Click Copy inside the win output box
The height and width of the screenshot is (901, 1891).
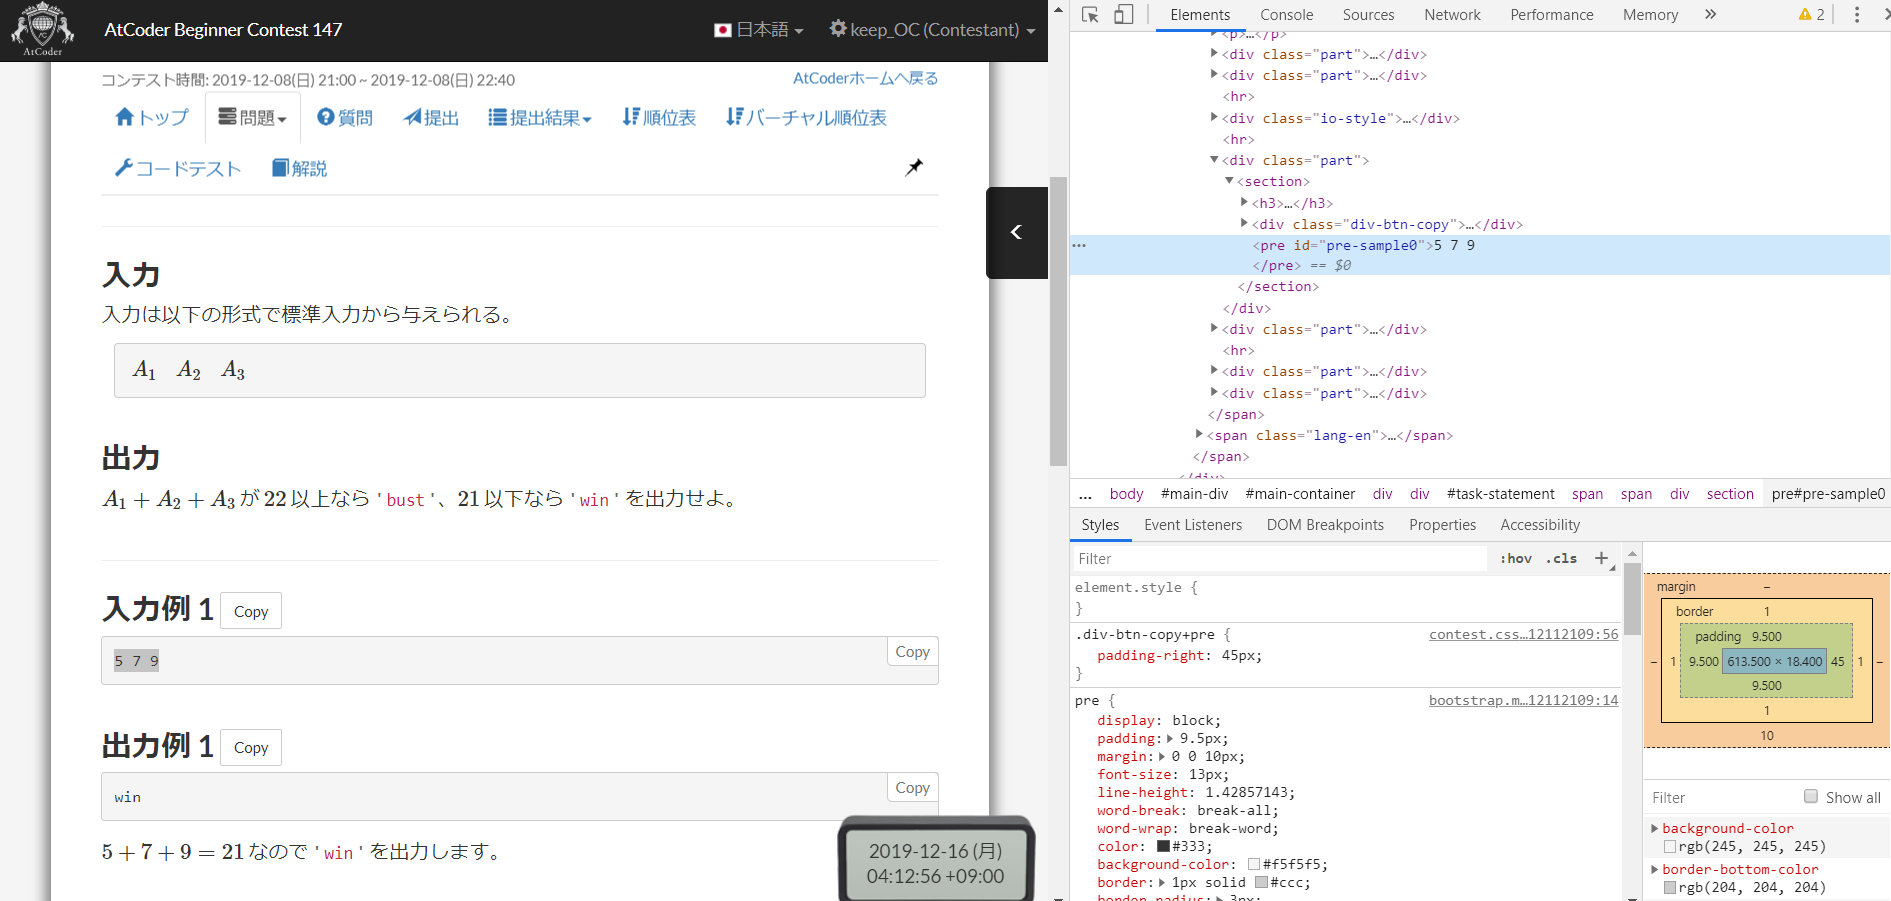tap(912, 787)
